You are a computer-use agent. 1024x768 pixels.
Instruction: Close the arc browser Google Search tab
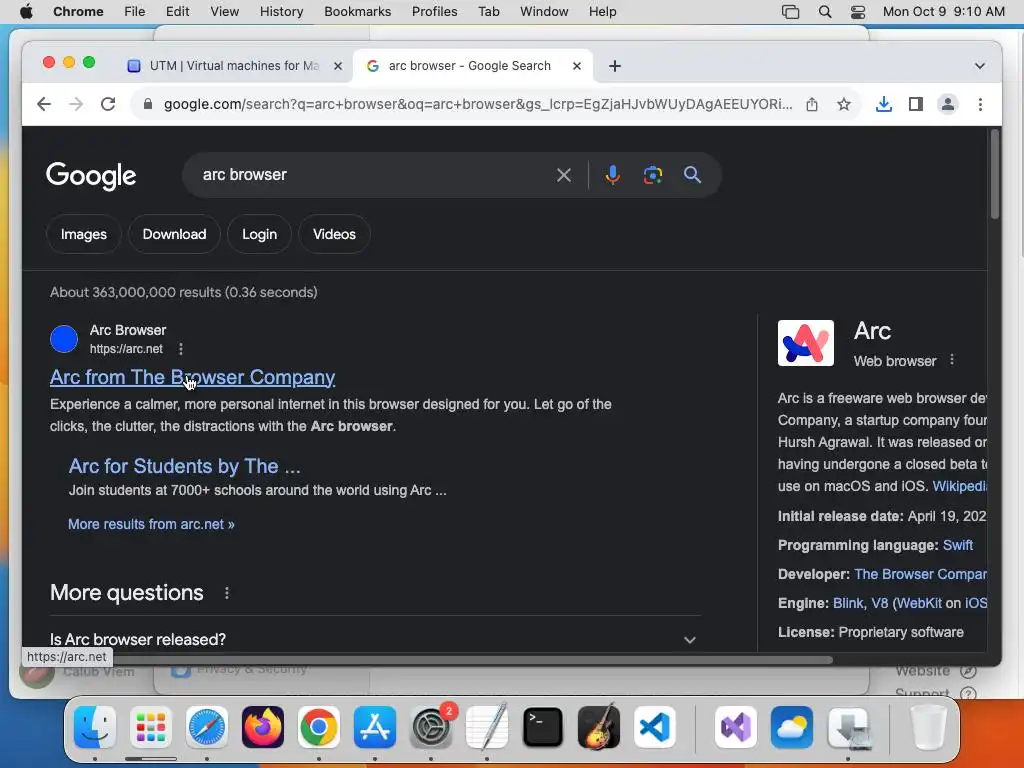(577, 66)
